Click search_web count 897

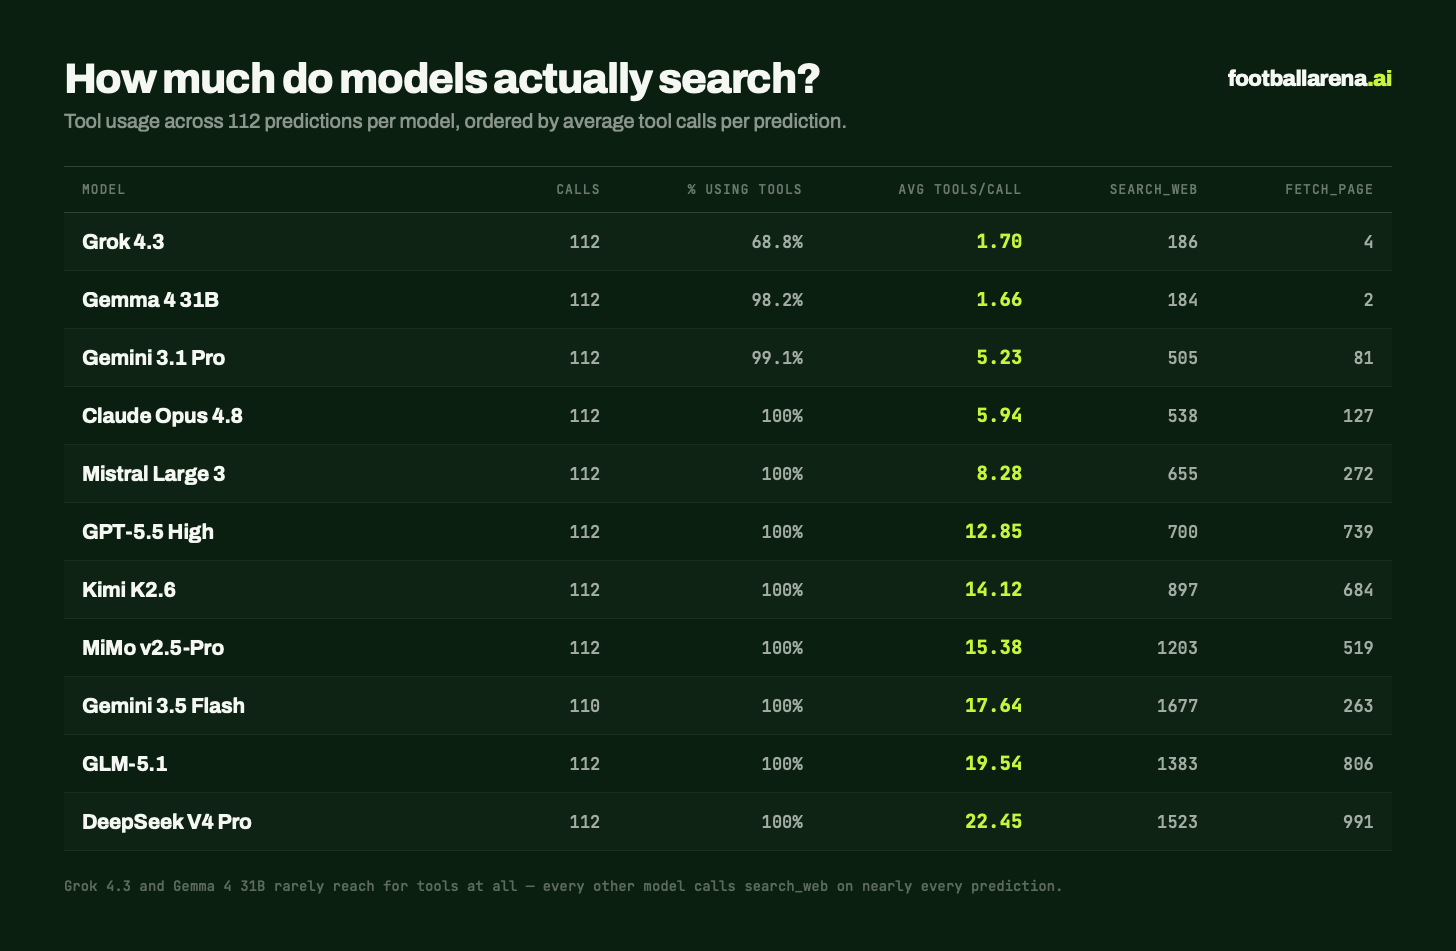1183,590
